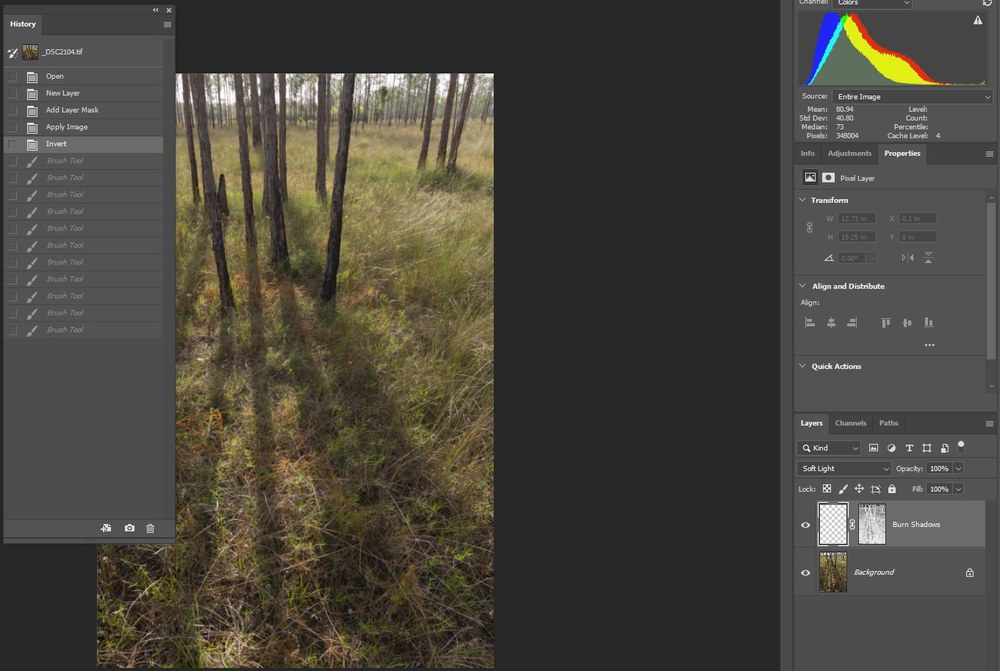Lock image pixels with brush icon
This screenshot has height=671, width=1000.
click(x=843, y=489)
